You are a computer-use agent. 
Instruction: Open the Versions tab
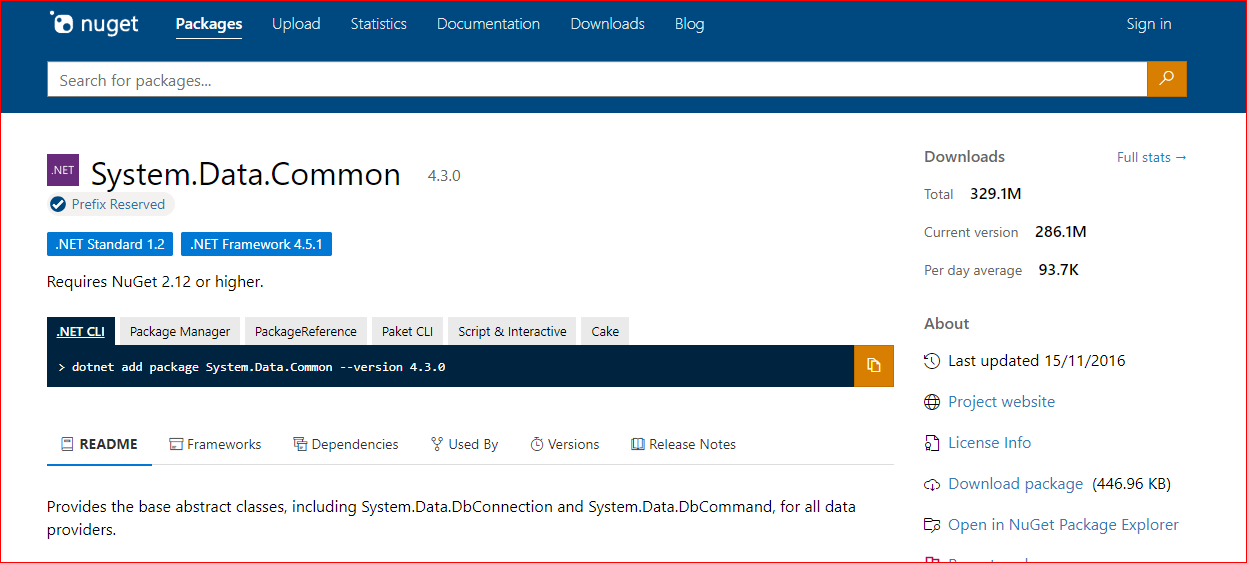click(x=565, y=444)
